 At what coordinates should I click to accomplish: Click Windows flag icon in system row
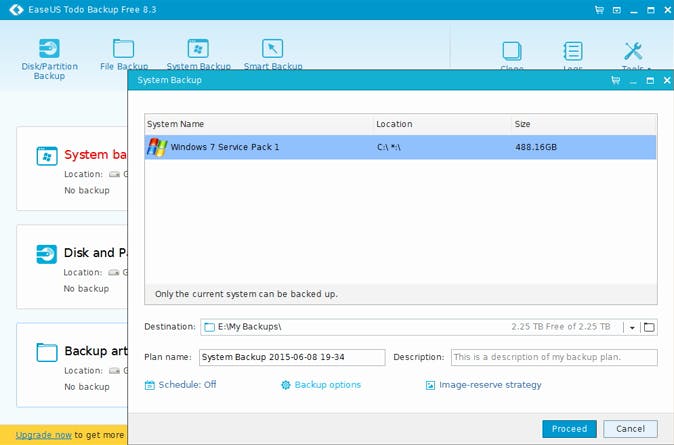(x=157, y=147)
